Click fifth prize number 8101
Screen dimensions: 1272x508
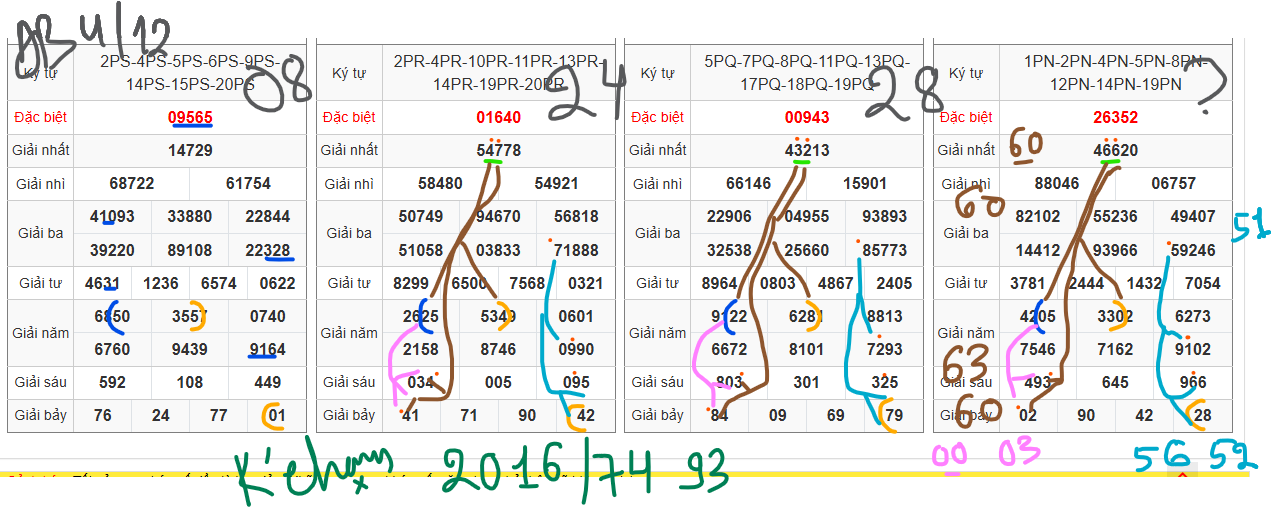point(806,349)
